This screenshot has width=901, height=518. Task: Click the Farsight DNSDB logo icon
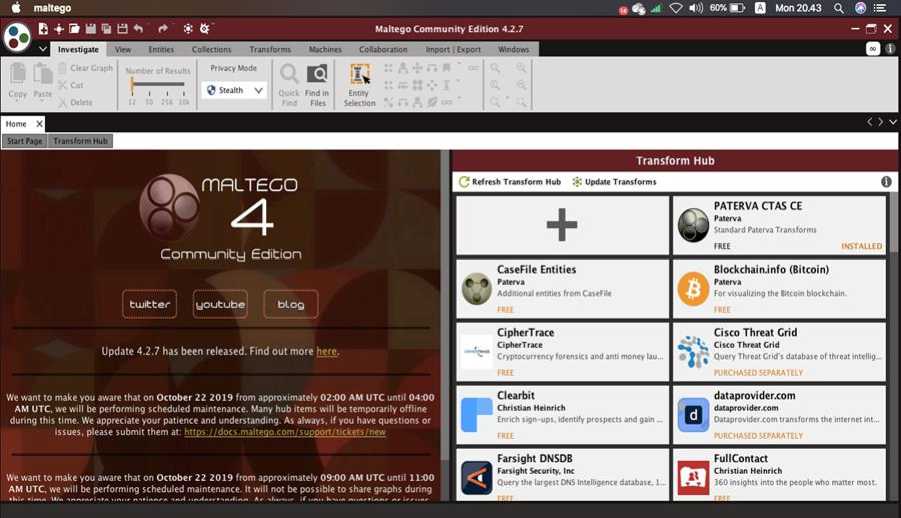pos(476,477)
